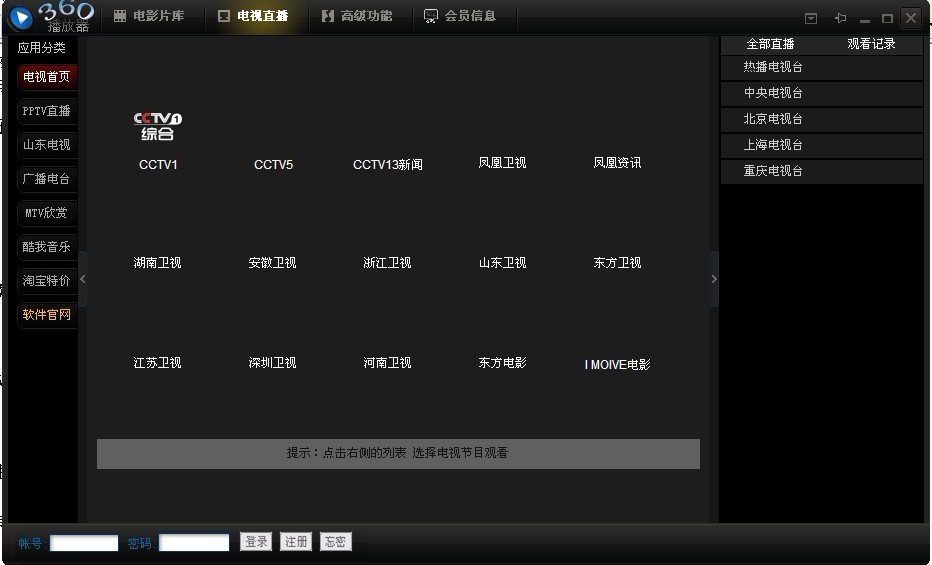Open the 会员信息 tab
932x565 pixels.
pos(460,16)
